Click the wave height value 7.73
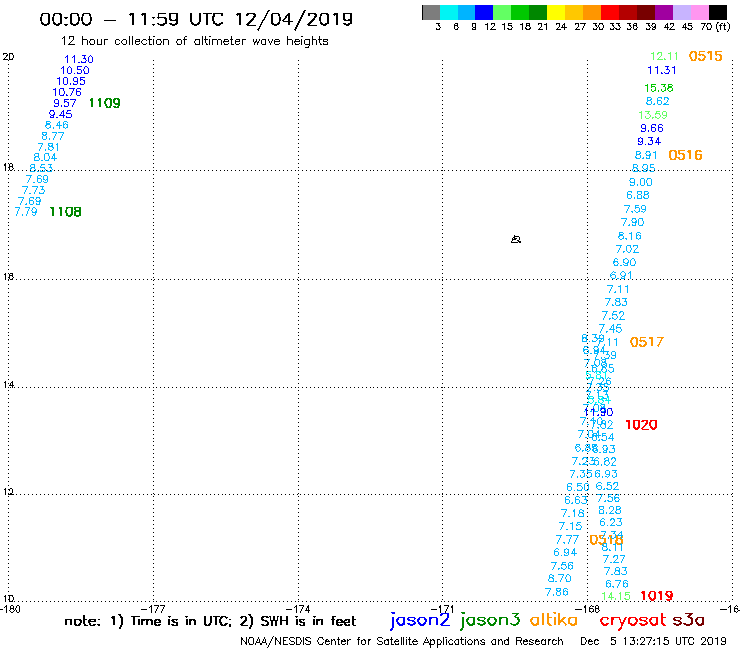This screenshot has width=740, height=650. click(x=34, y=190)
